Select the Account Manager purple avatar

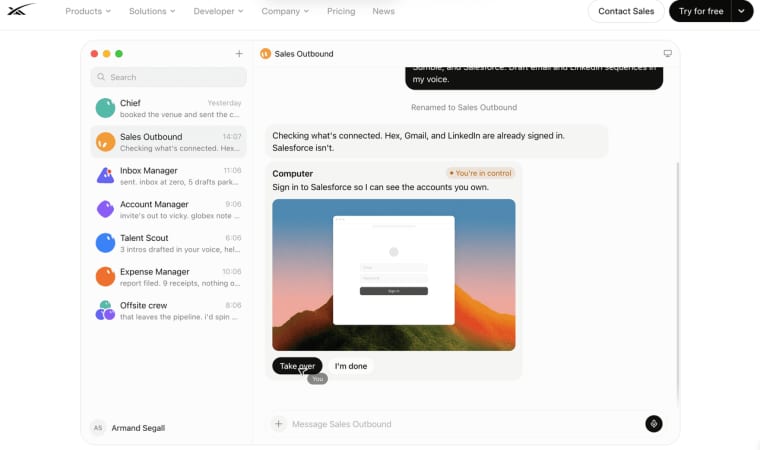click(x=105, y=209)
